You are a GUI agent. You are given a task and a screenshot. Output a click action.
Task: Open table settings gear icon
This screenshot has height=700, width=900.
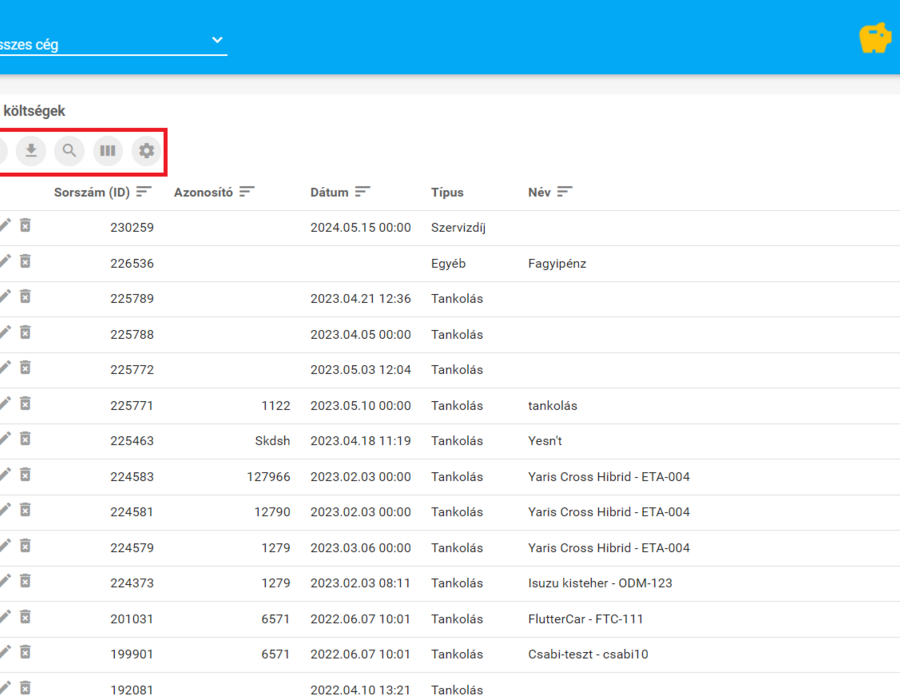[146, 151]
